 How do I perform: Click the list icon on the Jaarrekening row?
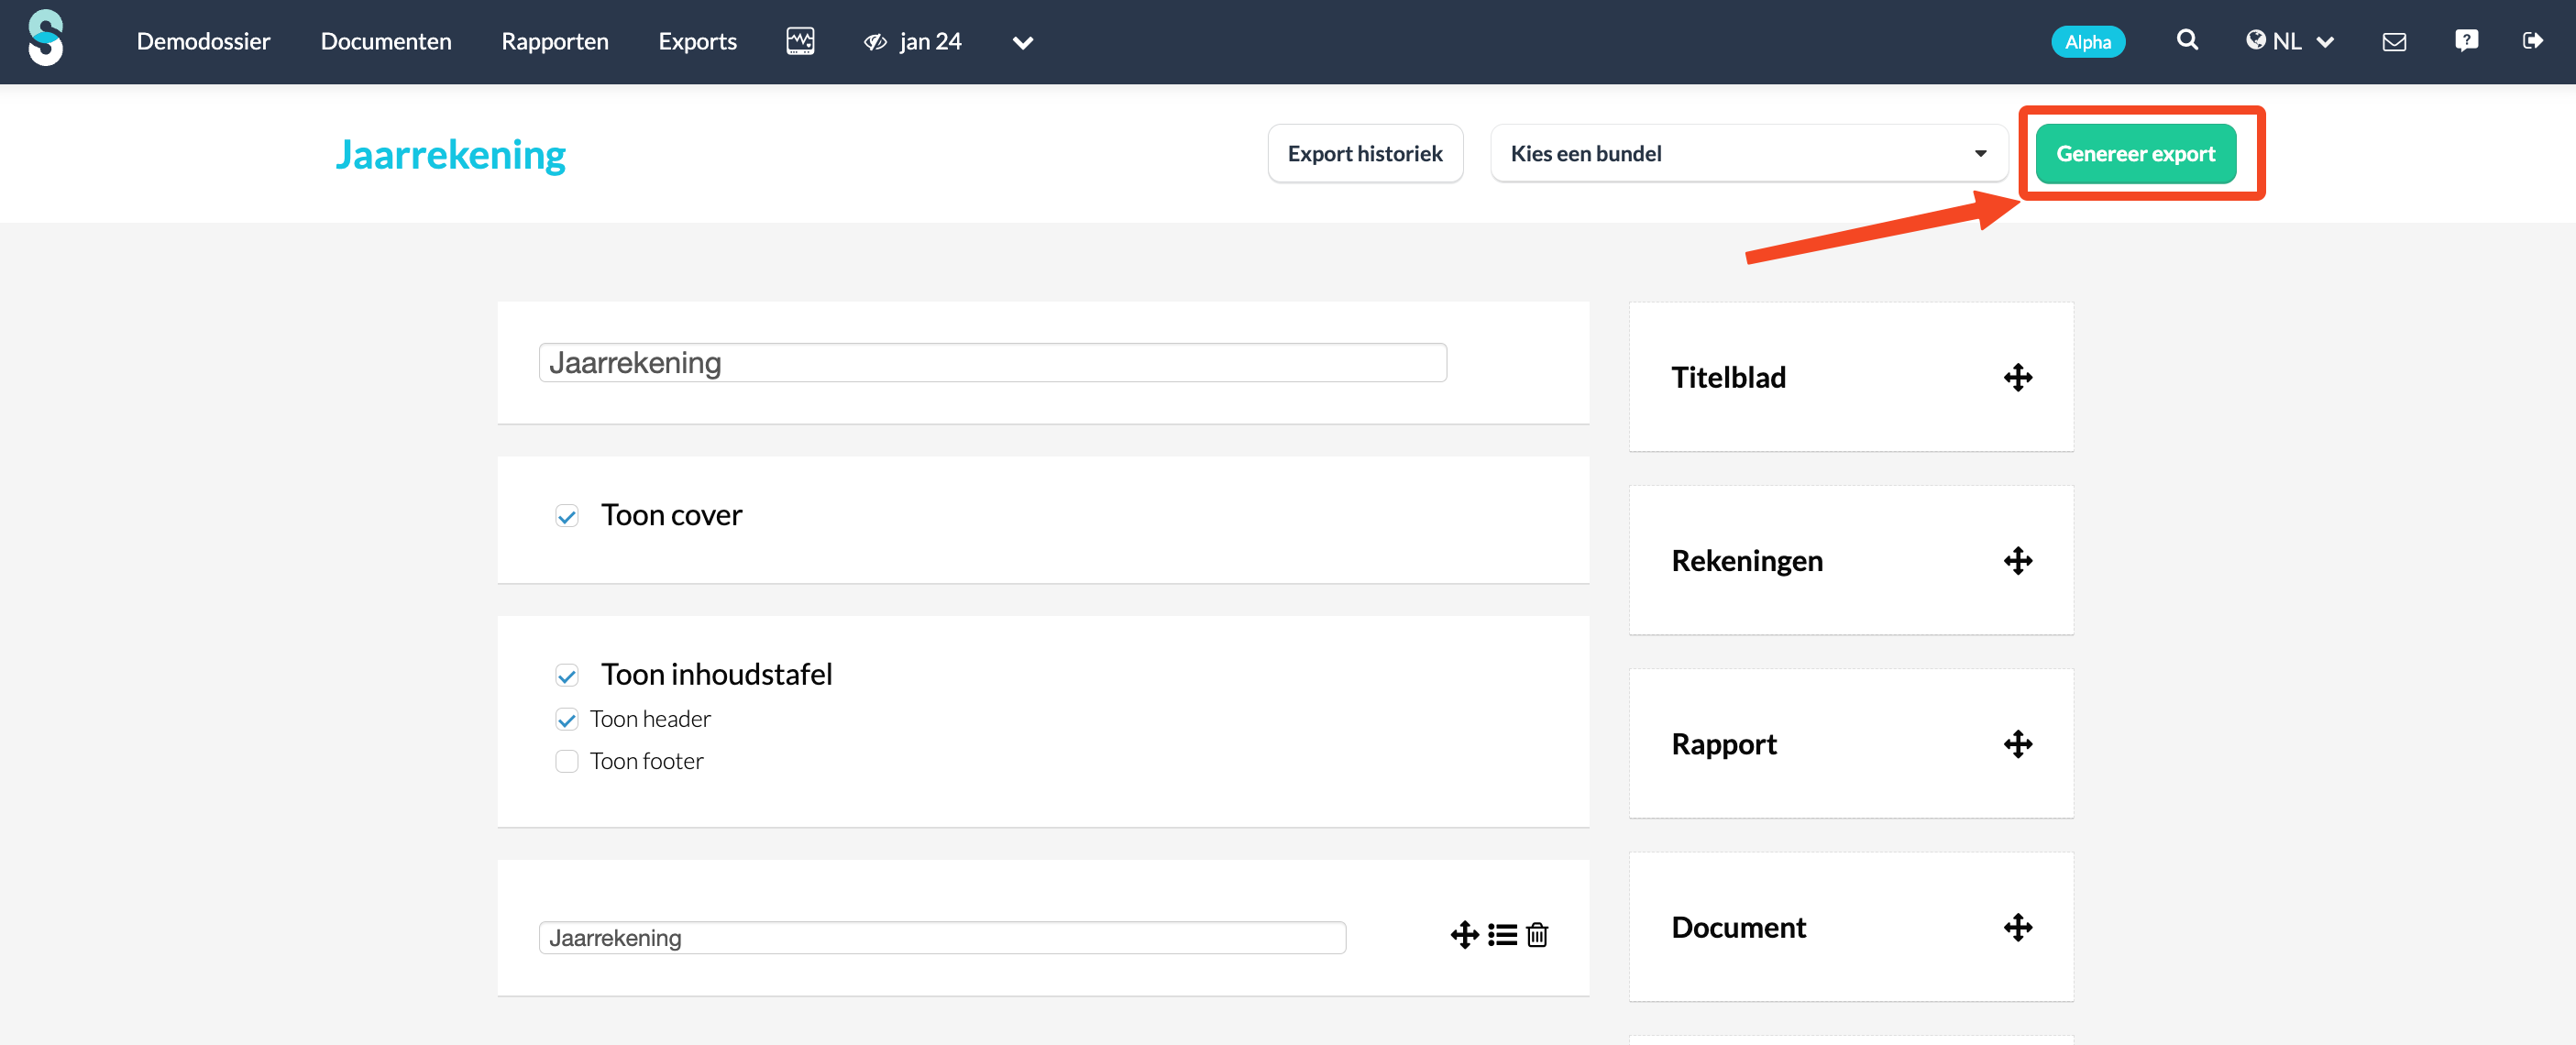1502,934
